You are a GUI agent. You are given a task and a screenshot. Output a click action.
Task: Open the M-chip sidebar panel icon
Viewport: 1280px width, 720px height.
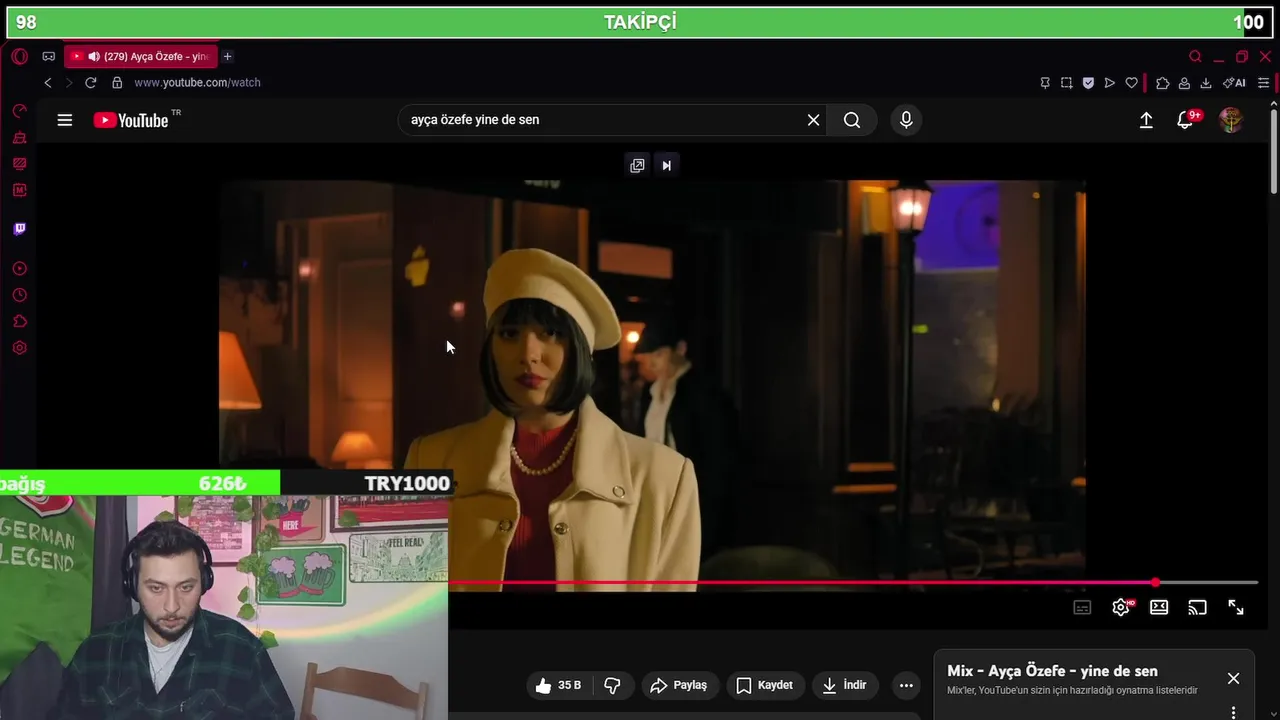[x=19, y=190]
